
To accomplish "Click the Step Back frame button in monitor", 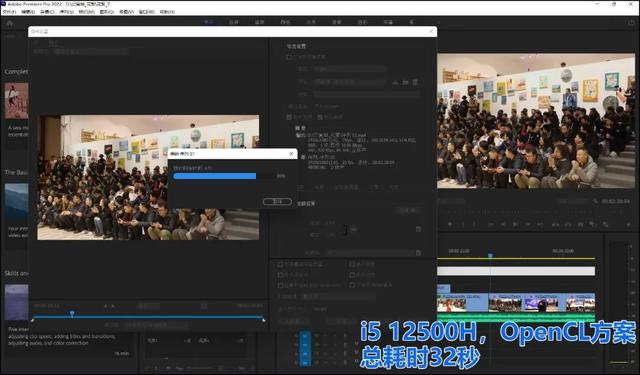I will (503, 224).
